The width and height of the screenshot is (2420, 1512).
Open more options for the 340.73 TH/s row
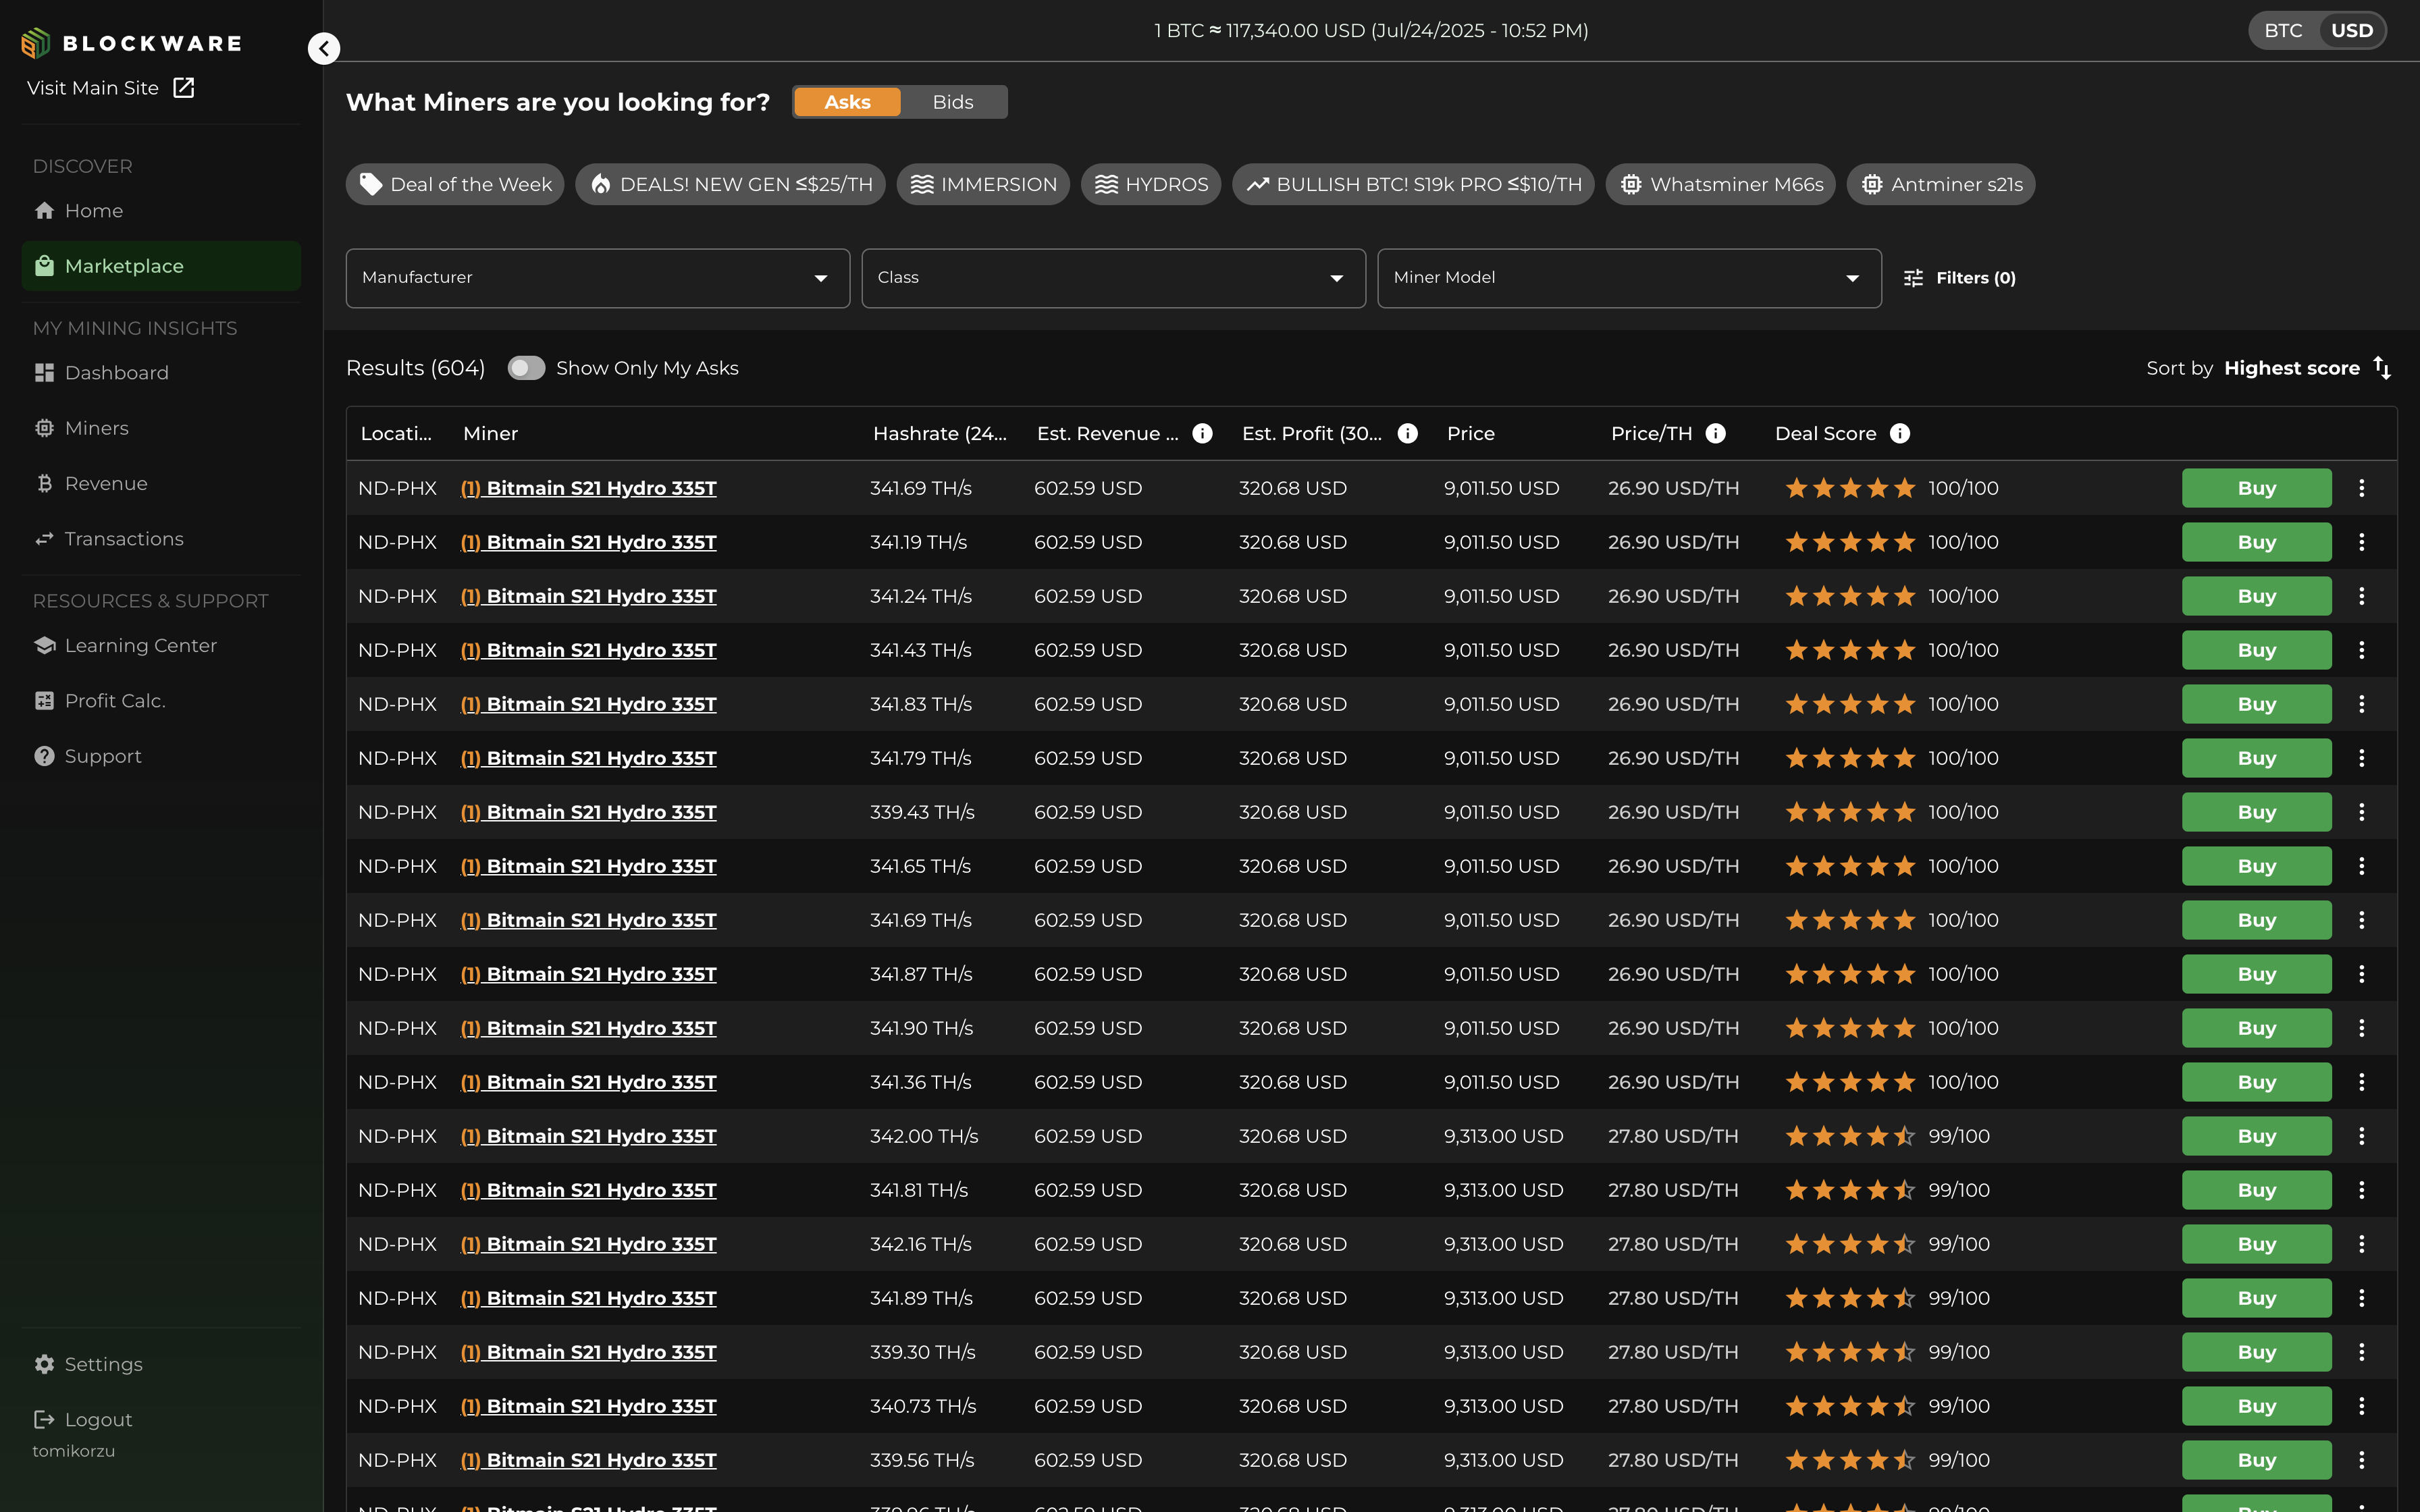(x=2361, y=1406)
